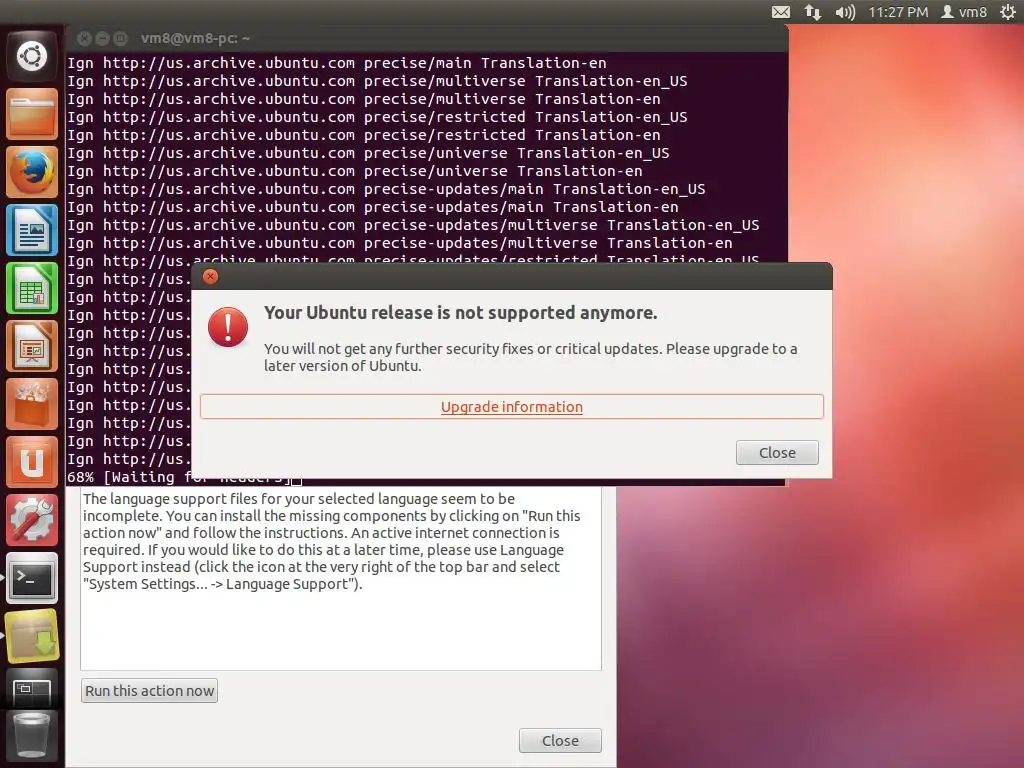Screen dimensions: 1024x768
Task: Close the language support notification window
Action: 560,741
